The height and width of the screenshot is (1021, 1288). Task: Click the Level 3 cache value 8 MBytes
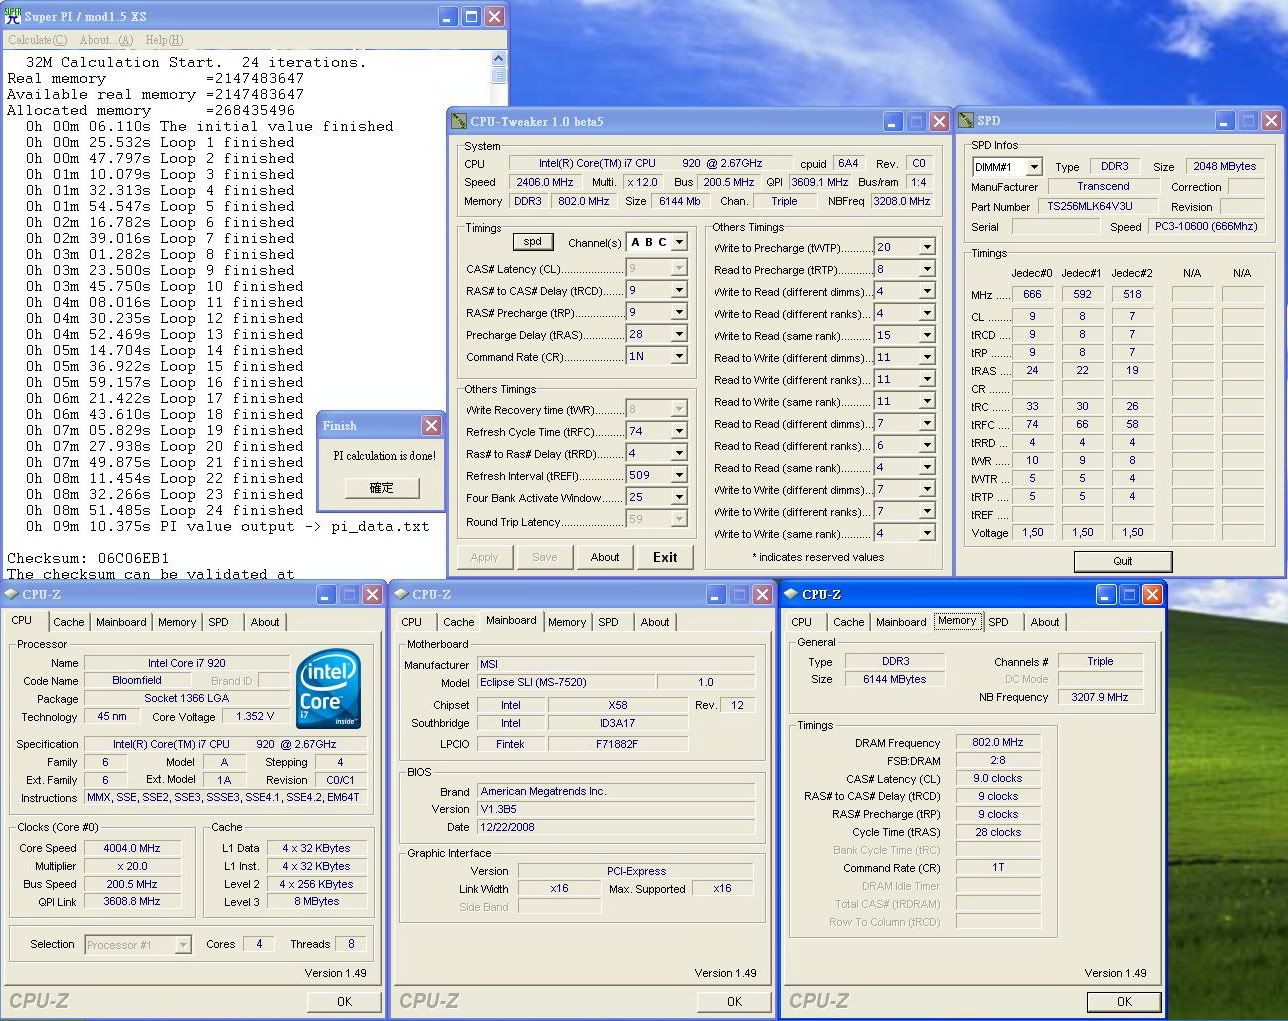click(x=317, y=901)
